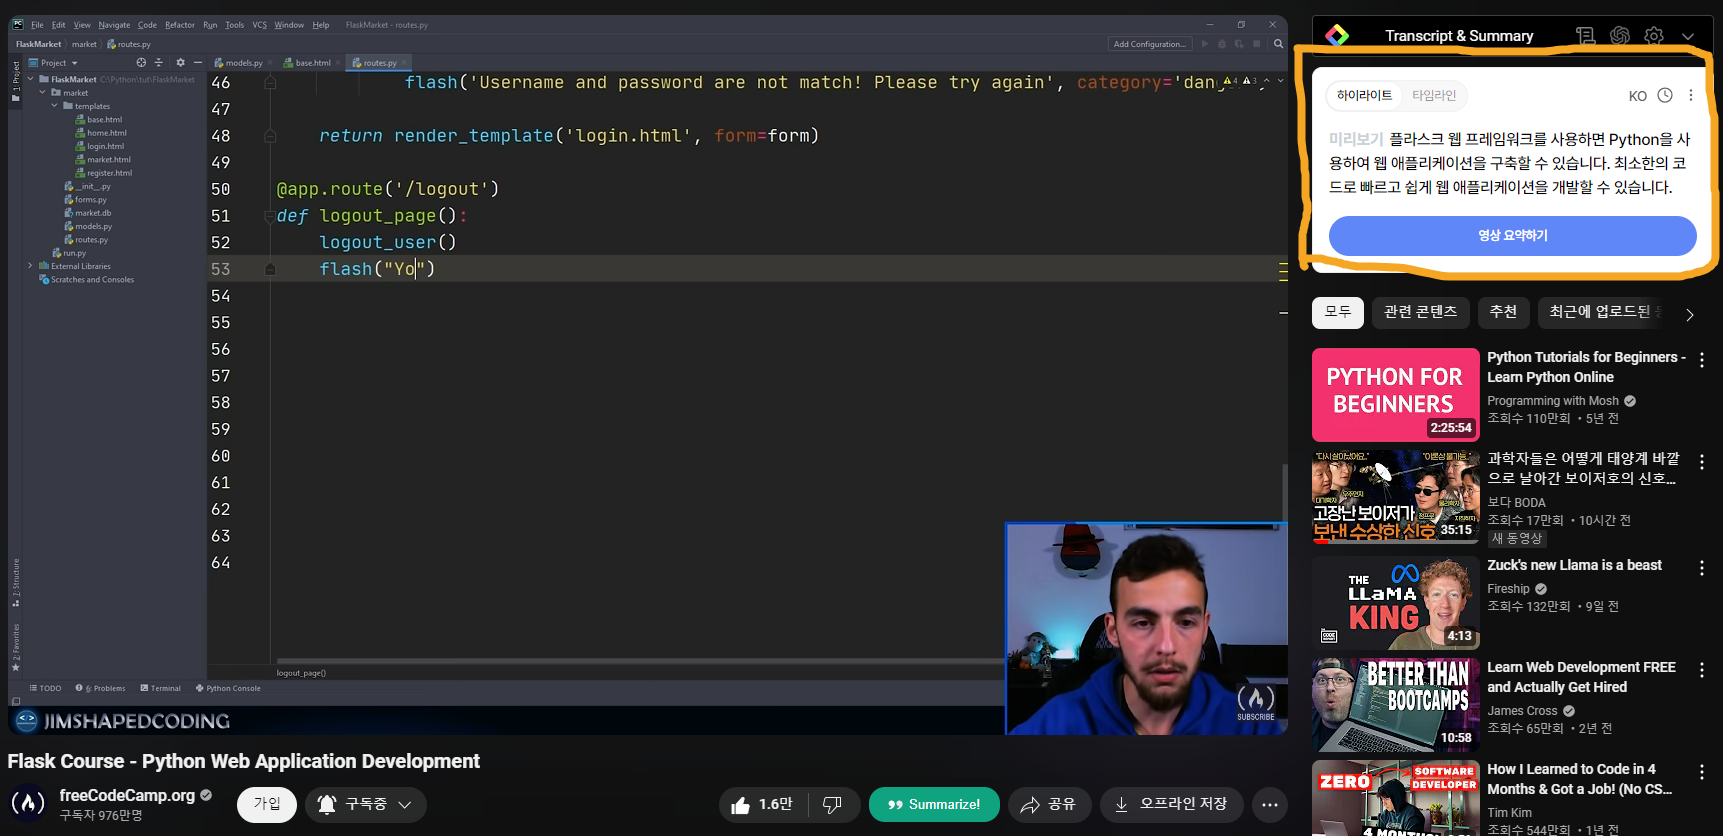Switch to the models.py editor tab
This screenshot has width=1723, height=836.
click(x=238, y=63)
